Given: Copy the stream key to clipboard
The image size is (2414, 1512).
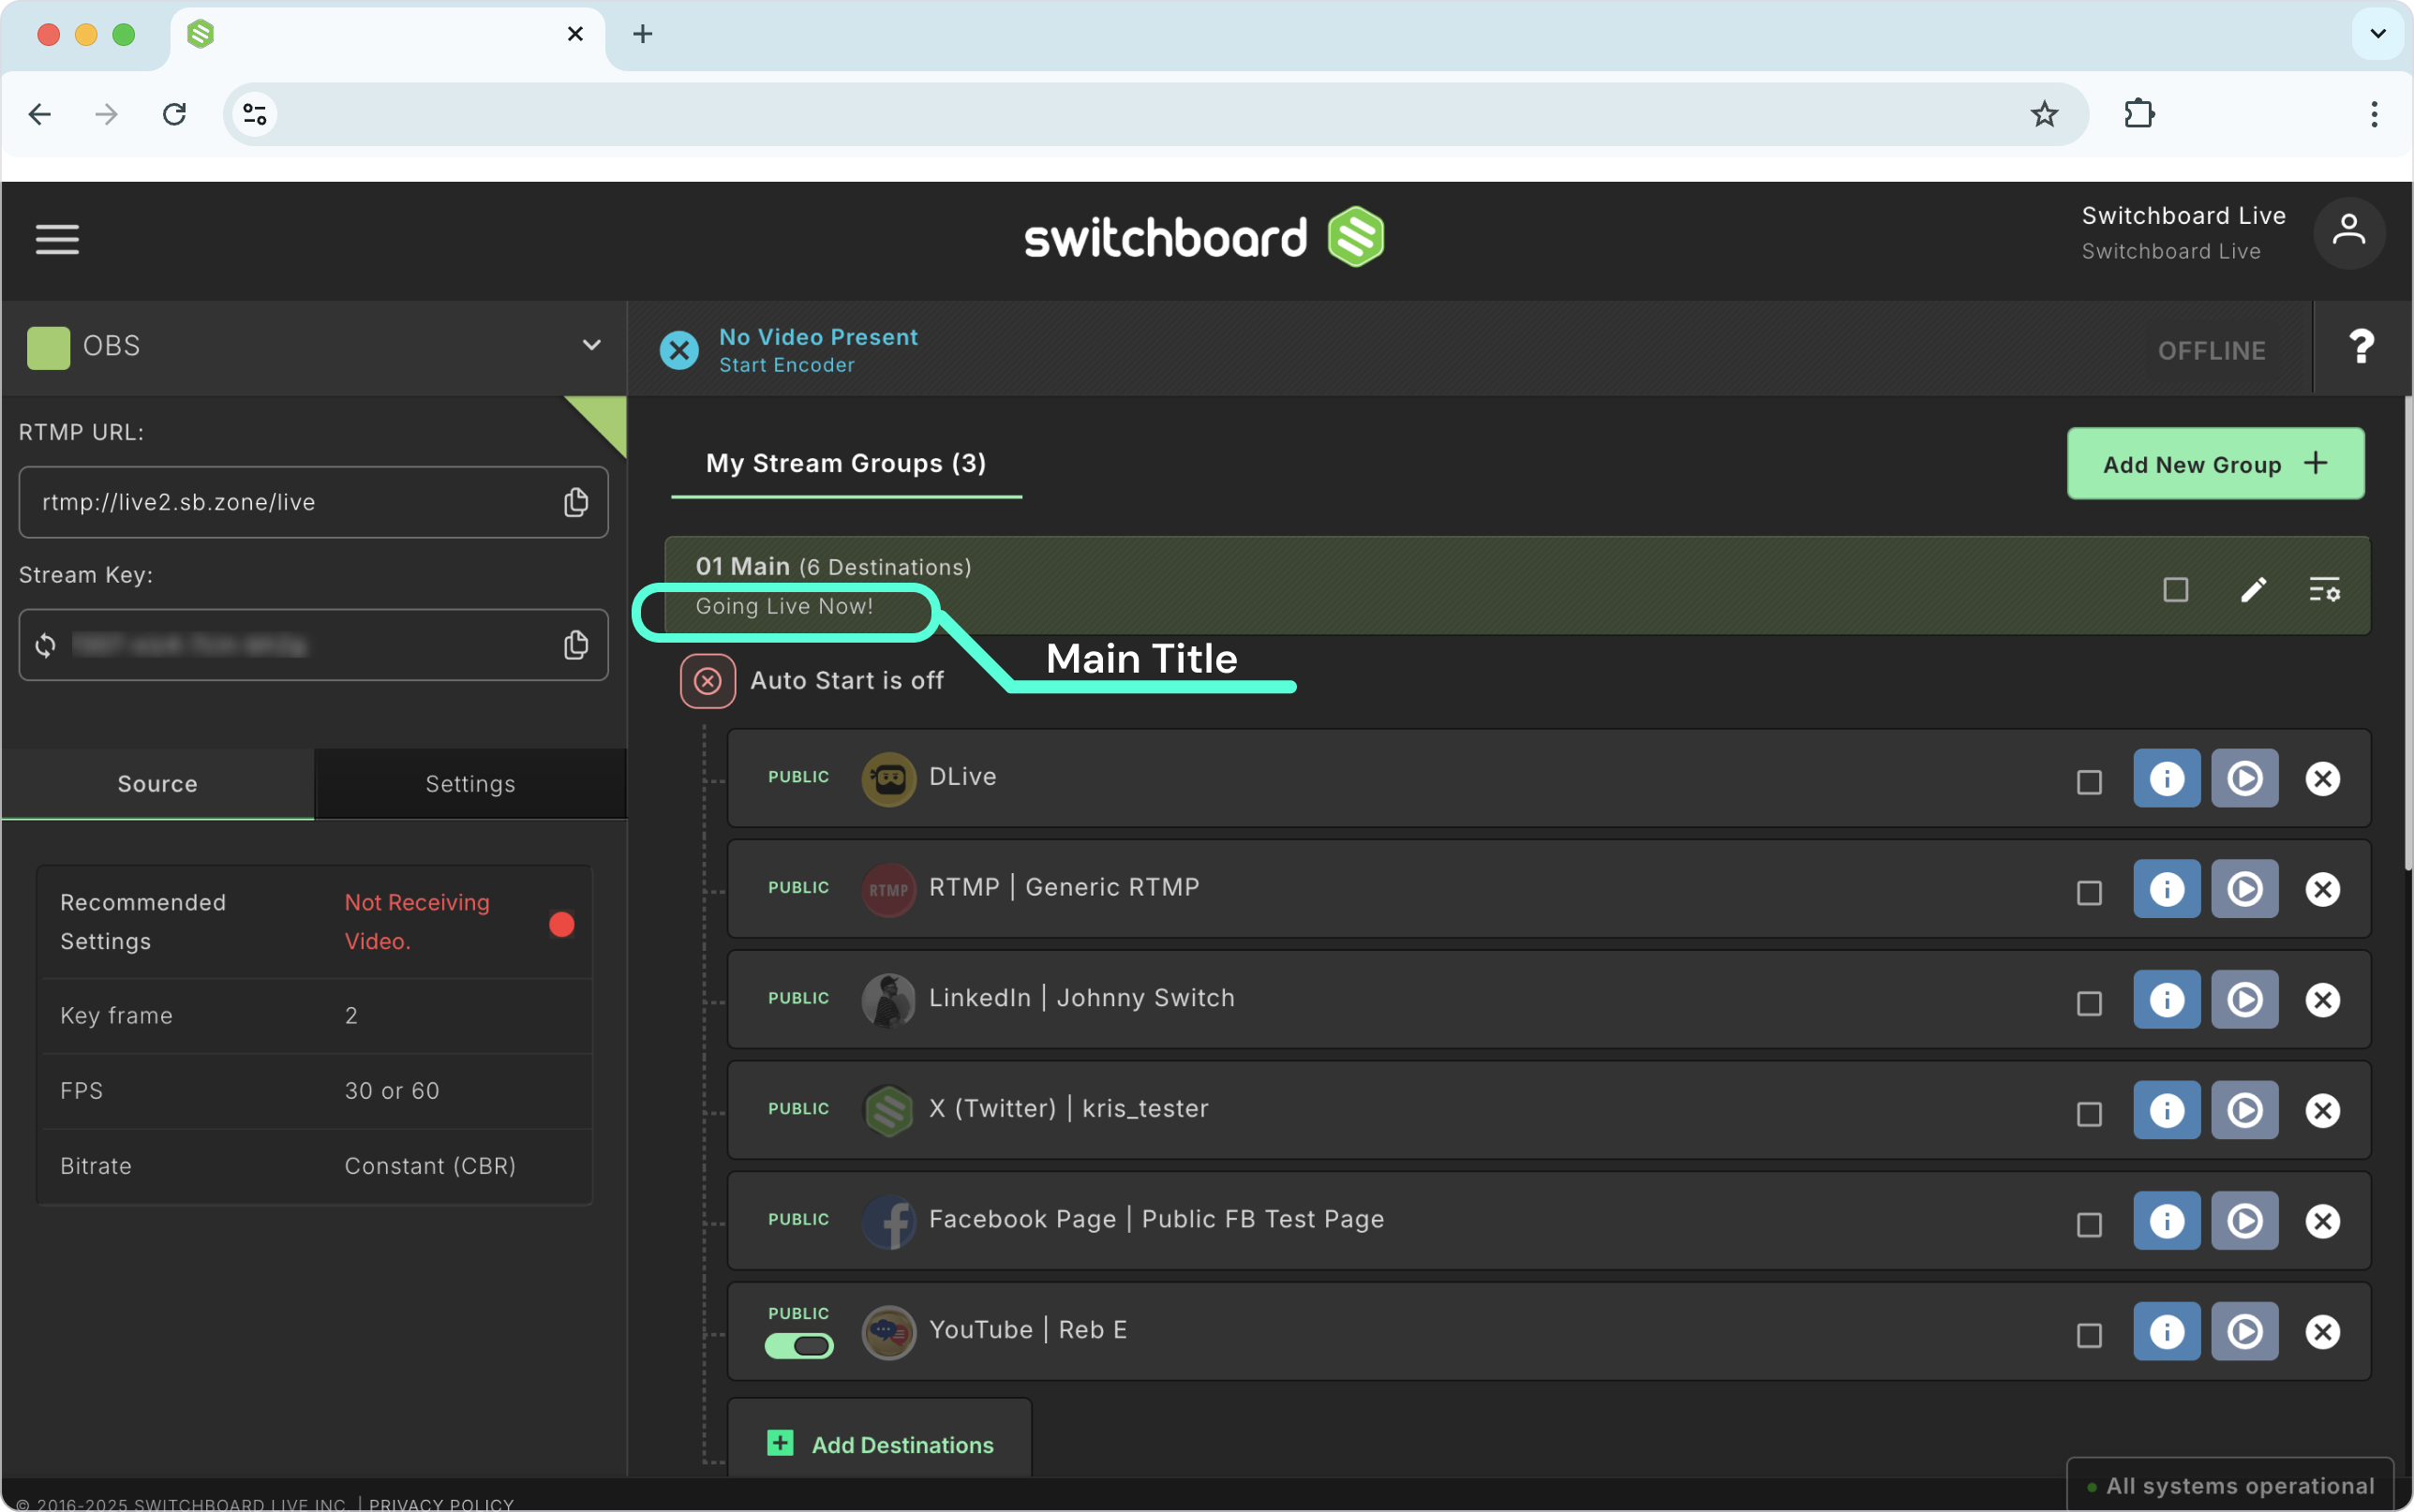Looking at the screenshot, I should pyautogui.click(x=575, y=645).
